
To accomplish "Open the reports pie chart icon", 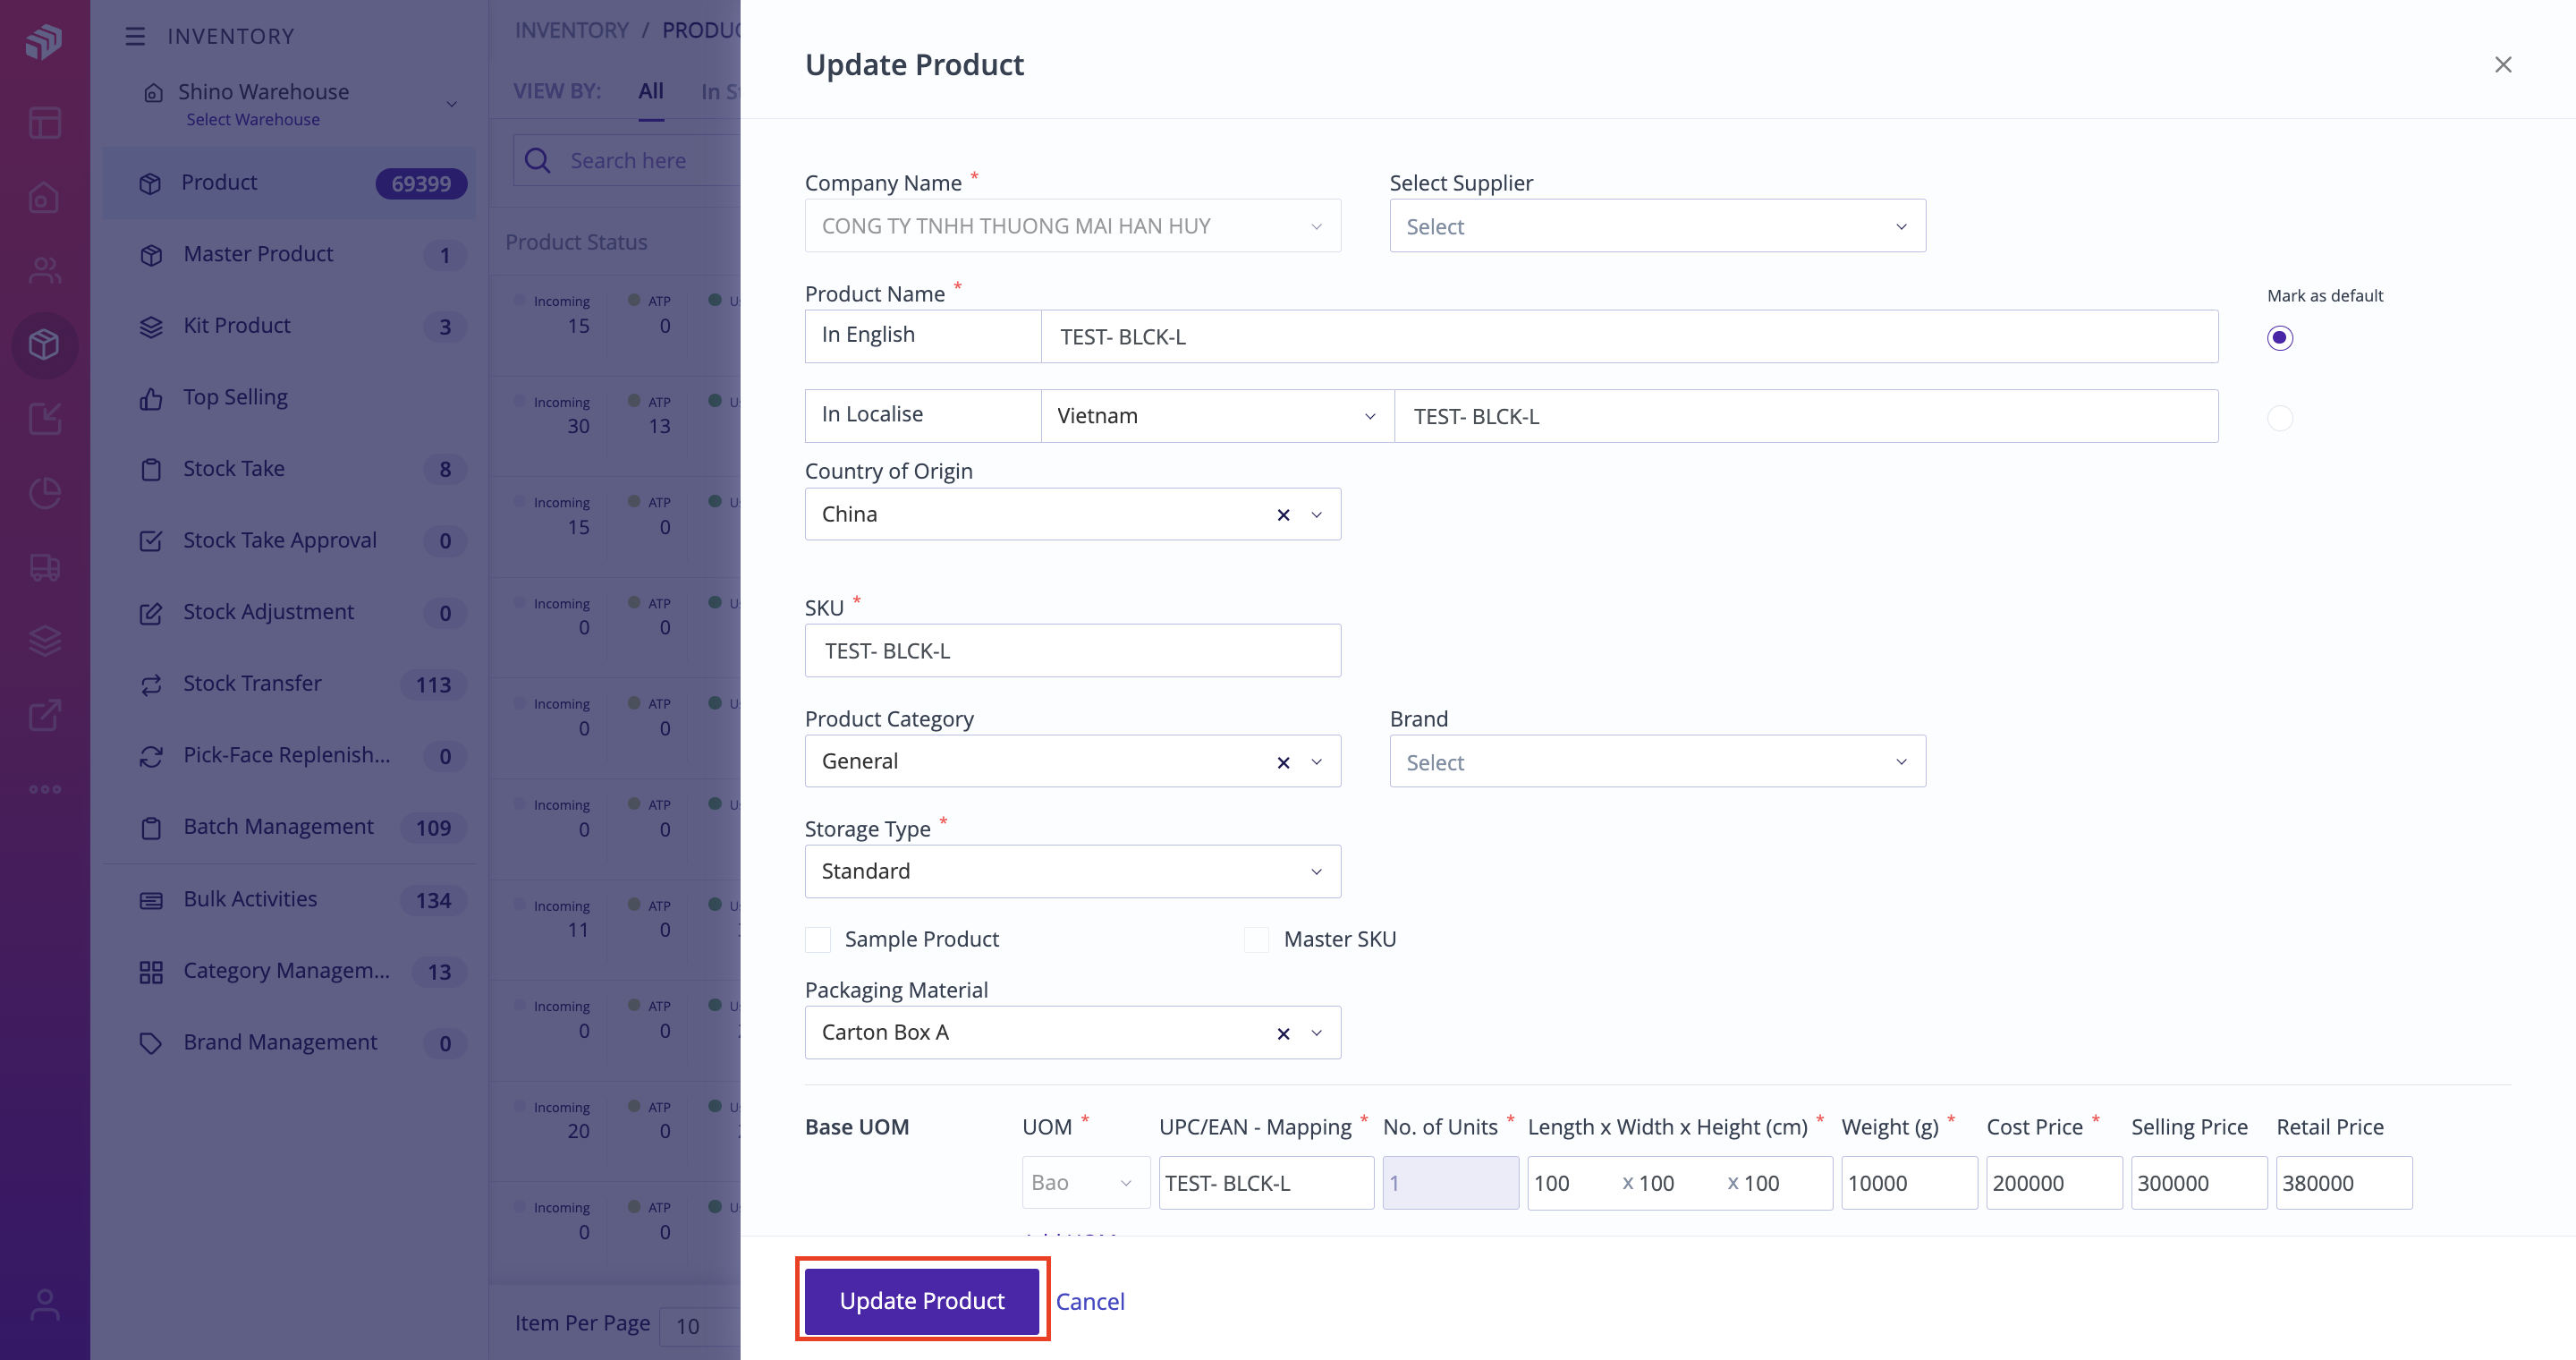I will (x=45, y=492).
